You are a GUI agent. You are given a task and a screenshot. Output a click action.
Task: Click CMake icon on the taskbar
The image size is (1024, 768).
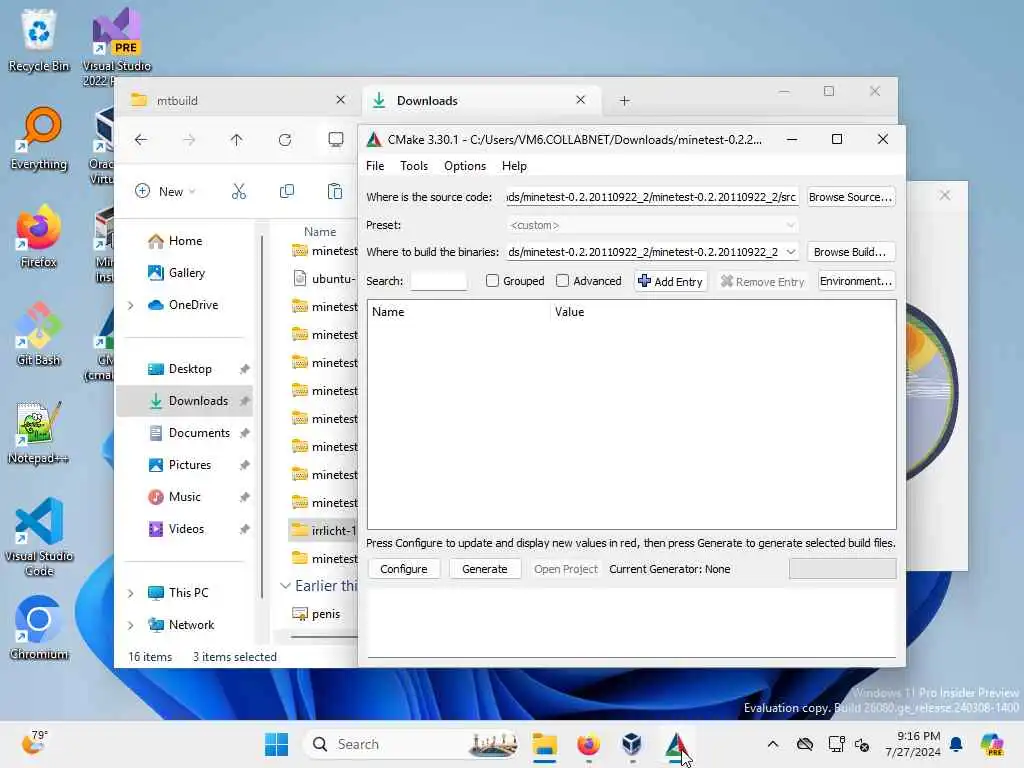pos(677,744)
